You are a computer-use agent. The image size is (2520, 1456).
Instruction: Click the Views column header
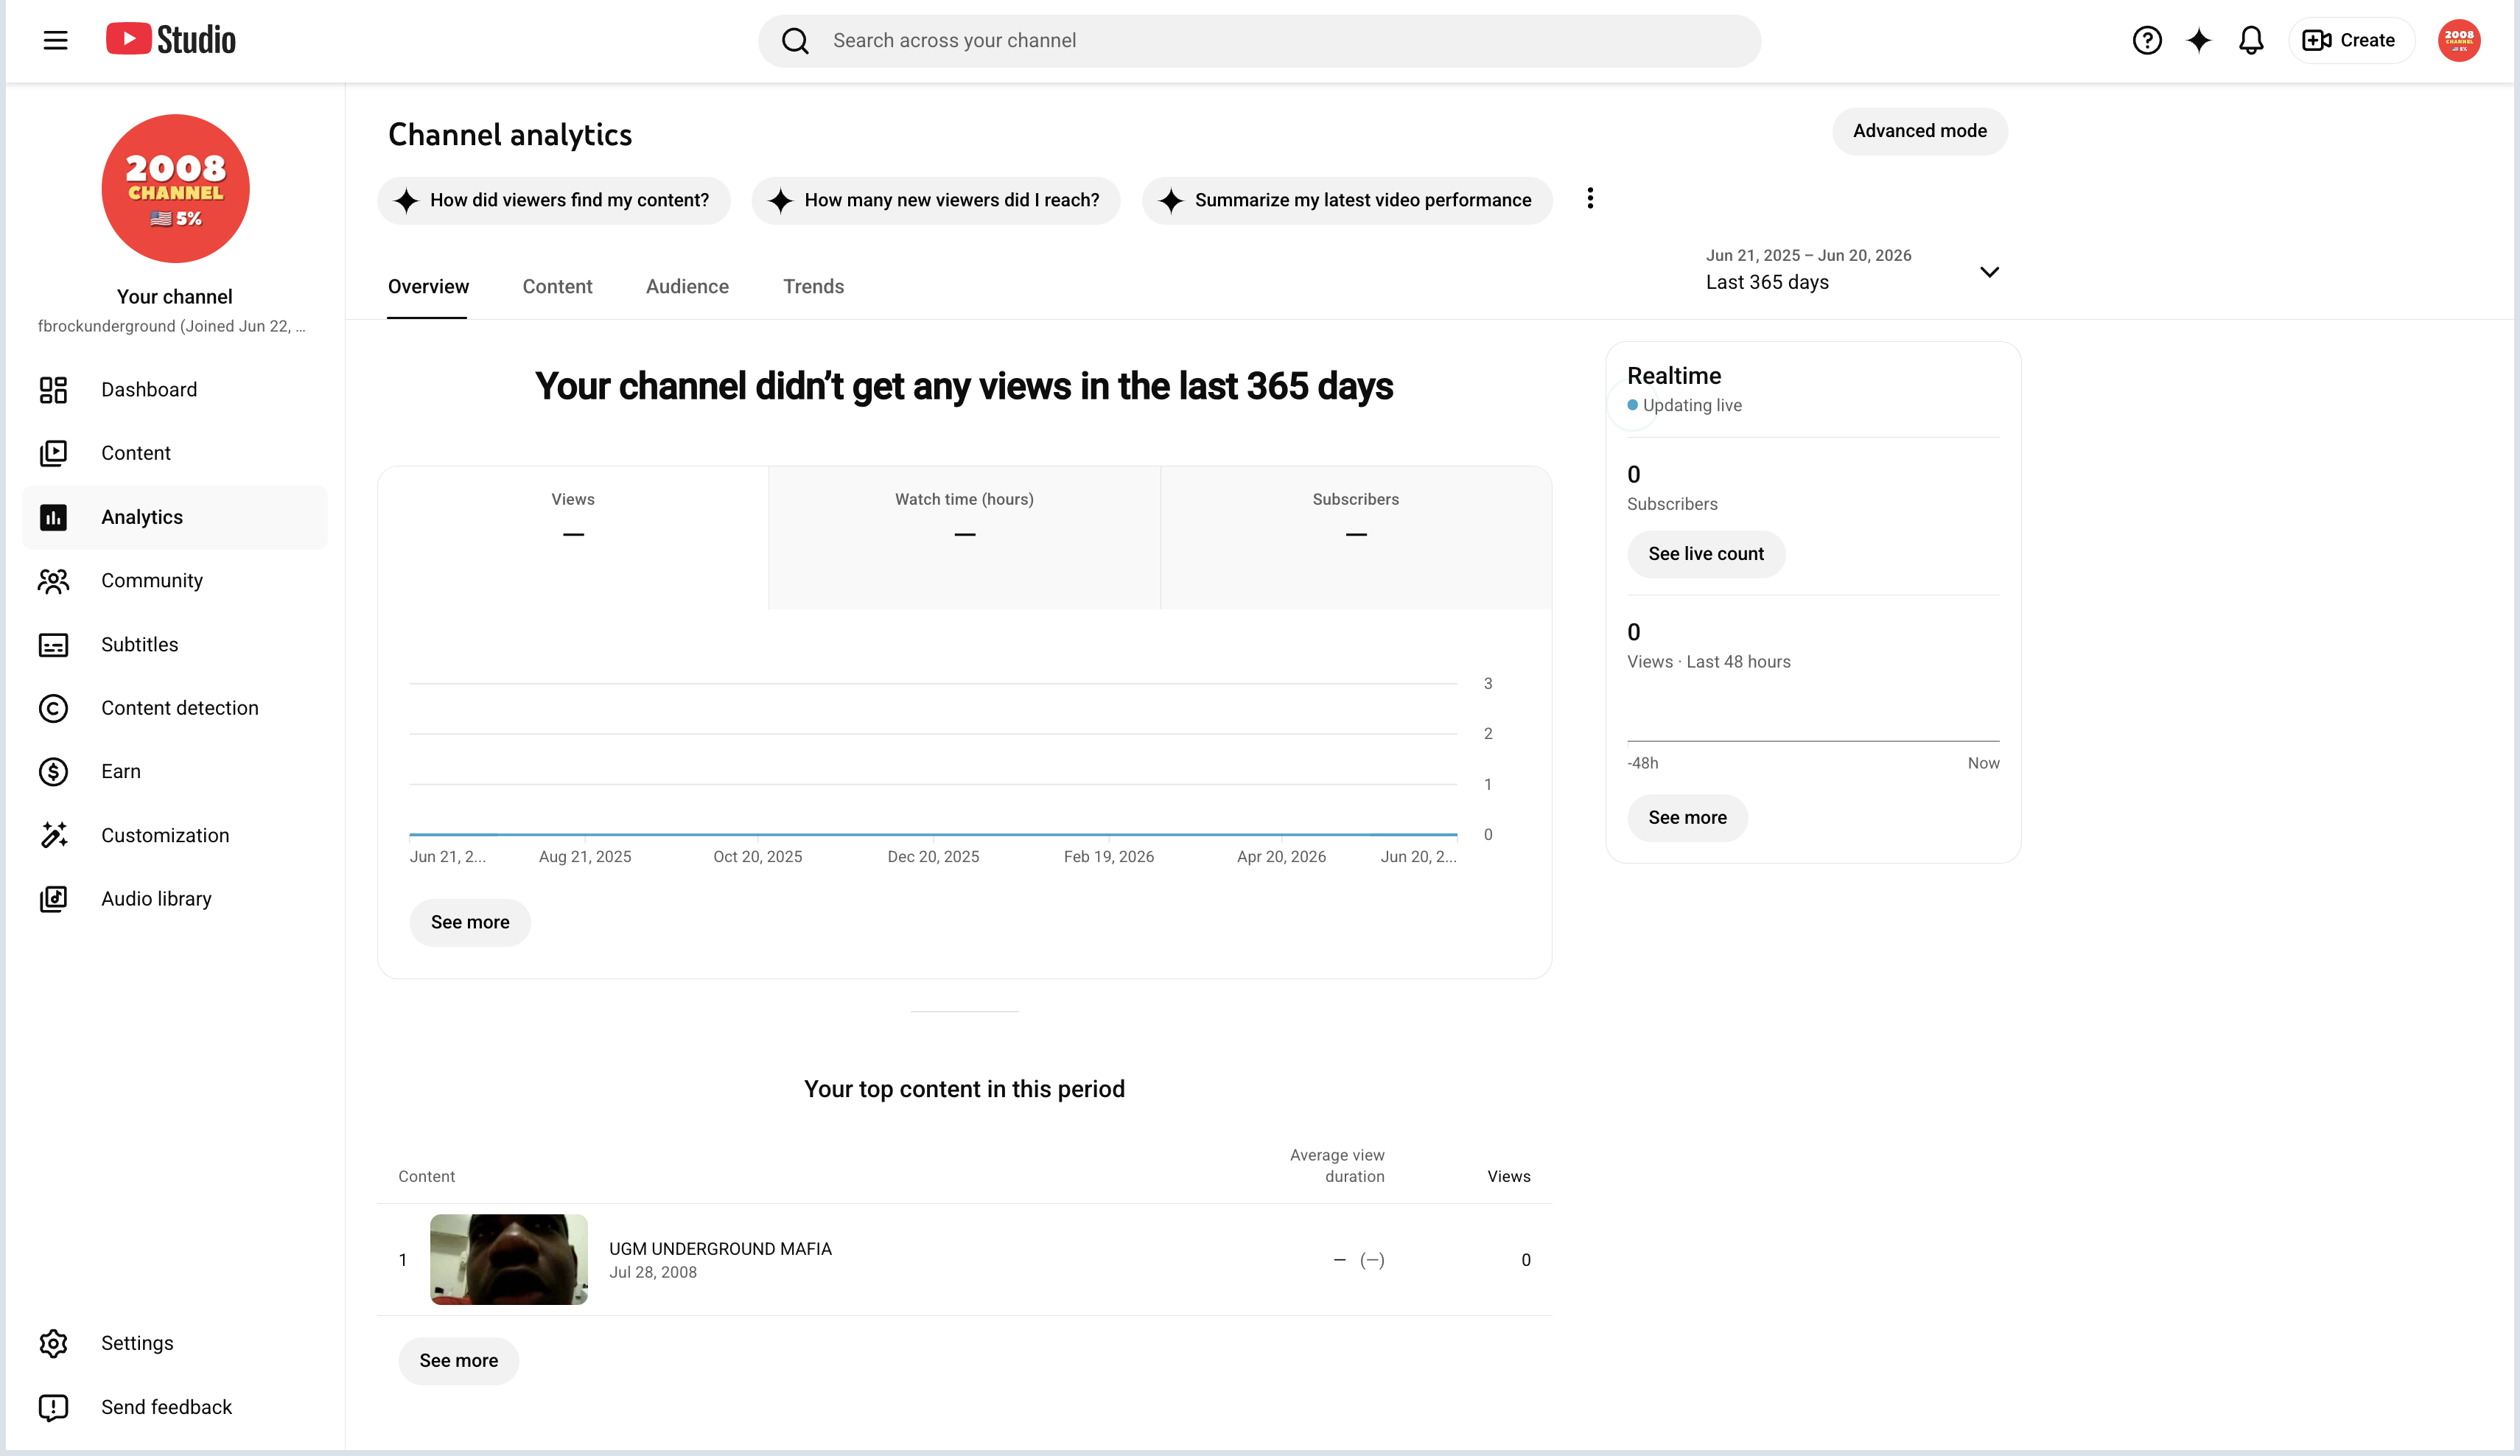1508,1177
